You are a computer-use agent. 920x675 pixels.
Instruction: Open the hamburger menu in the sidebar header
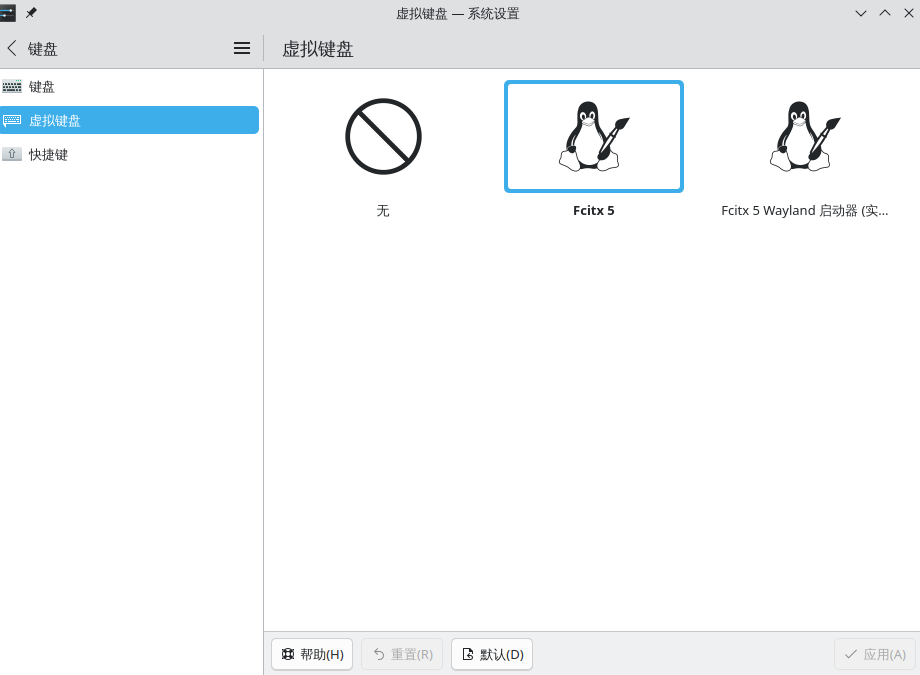coord(242,48)
